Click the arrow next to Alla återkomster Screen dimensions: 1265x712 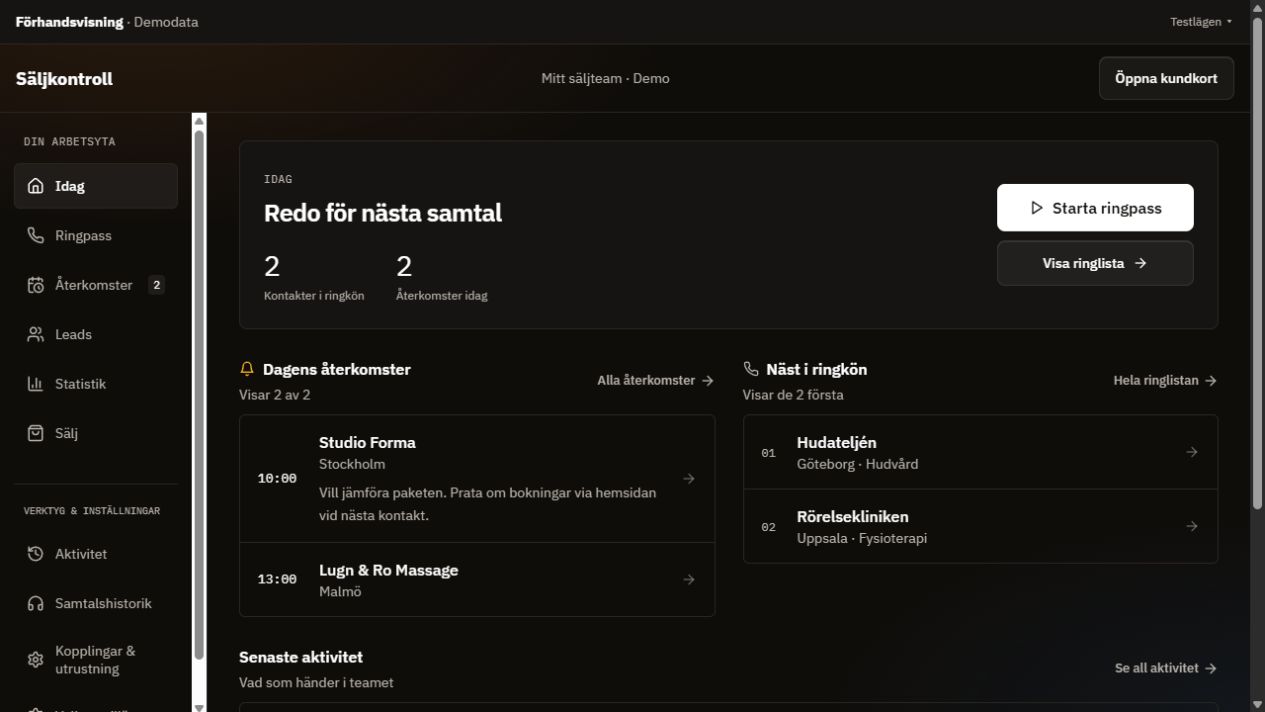tap(708, 381)
